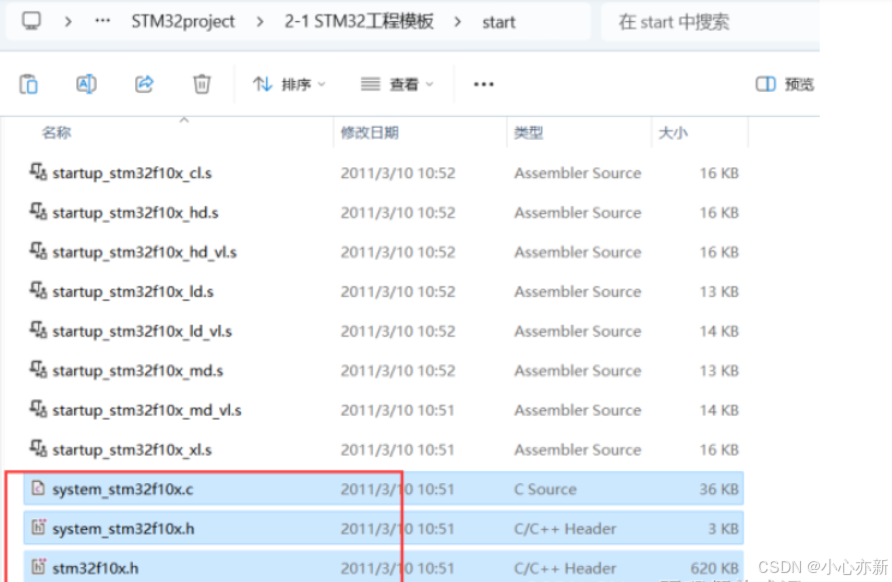Viewport: 892px width, 582px height.
Task: Click header icon of stm32f10x.h
Action: (x=38, y=567)
